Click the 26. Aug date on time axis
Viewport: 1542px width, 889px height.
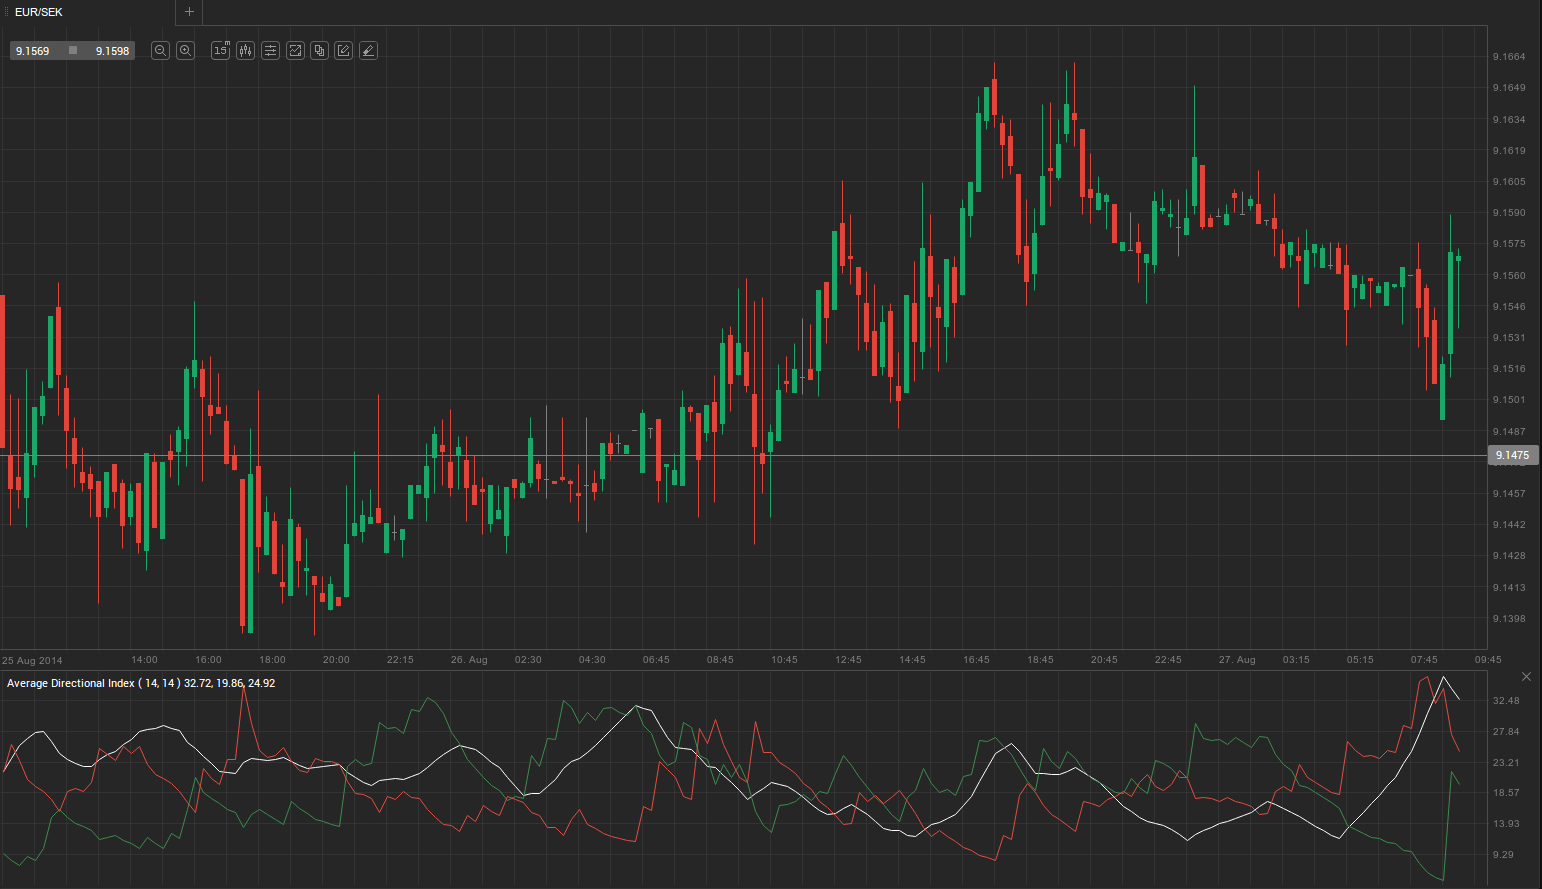click(469, 660)
